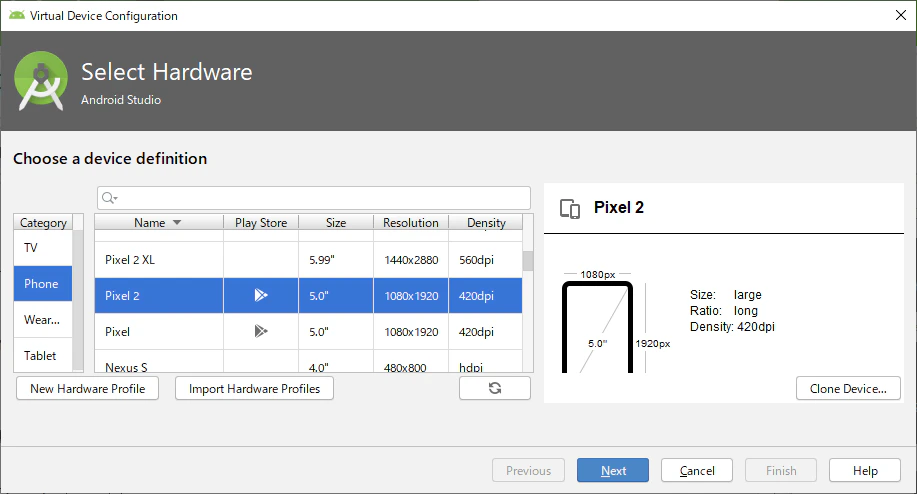Click the refresh device list icon button
Viewport: 917px width, 494px height.
(495, 388)
